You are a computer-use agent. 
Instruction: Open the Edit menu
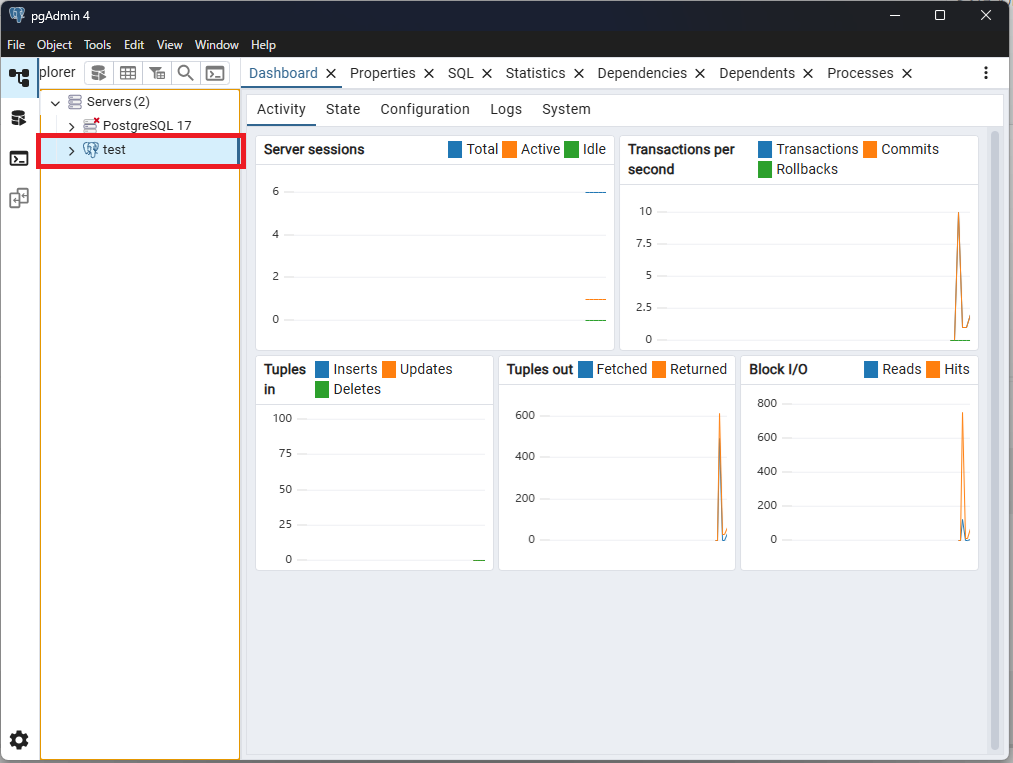(134, 45)
